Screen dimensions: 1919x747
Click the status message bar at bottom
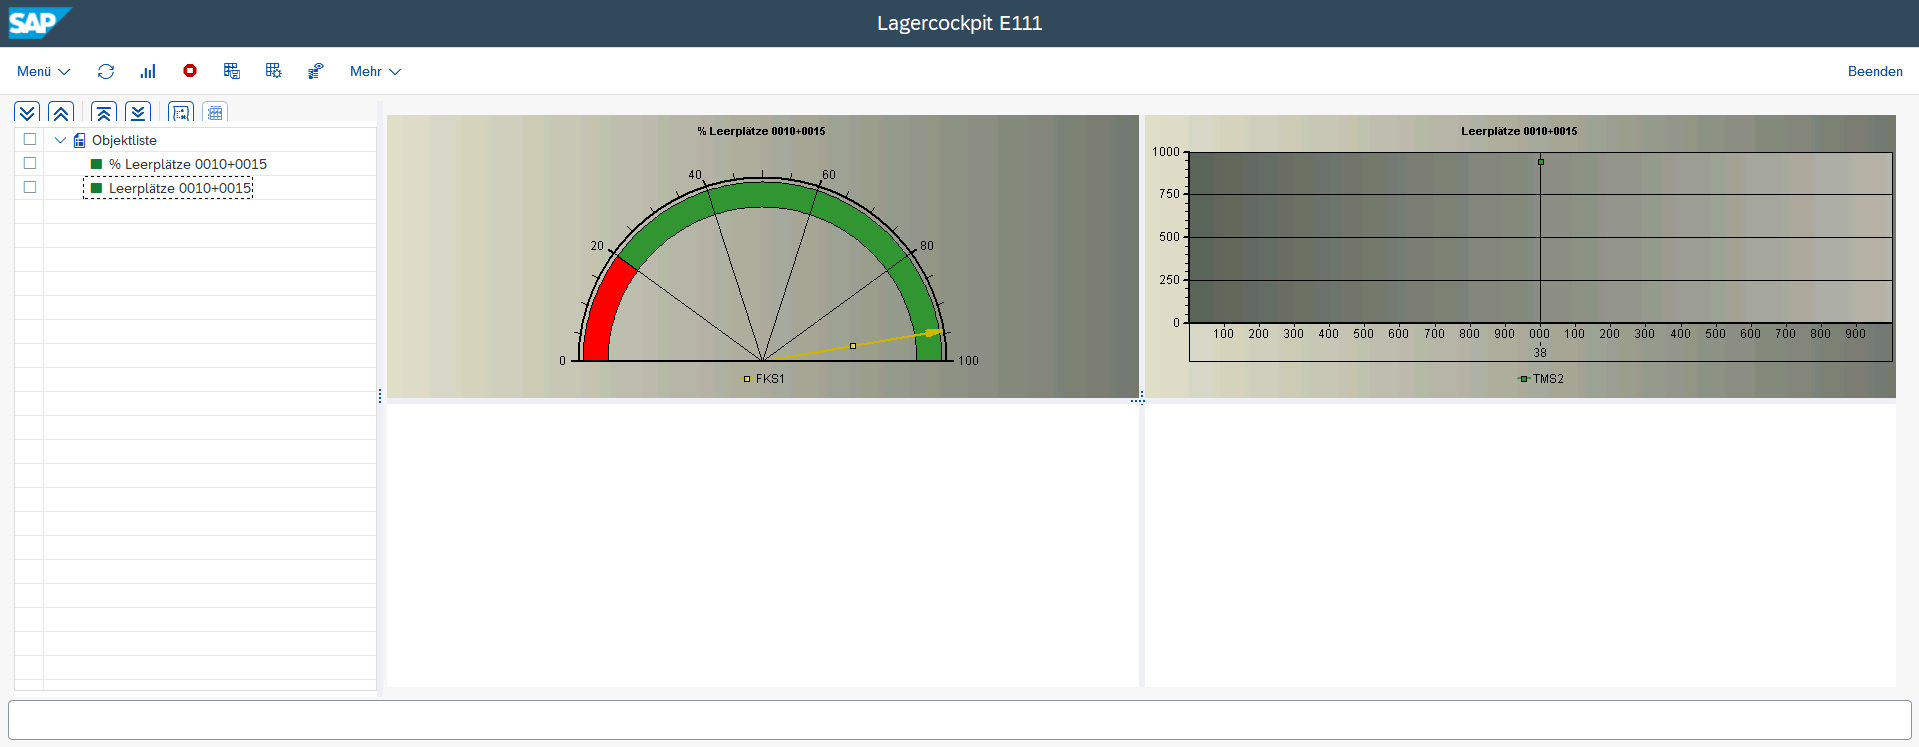[959, 720]
